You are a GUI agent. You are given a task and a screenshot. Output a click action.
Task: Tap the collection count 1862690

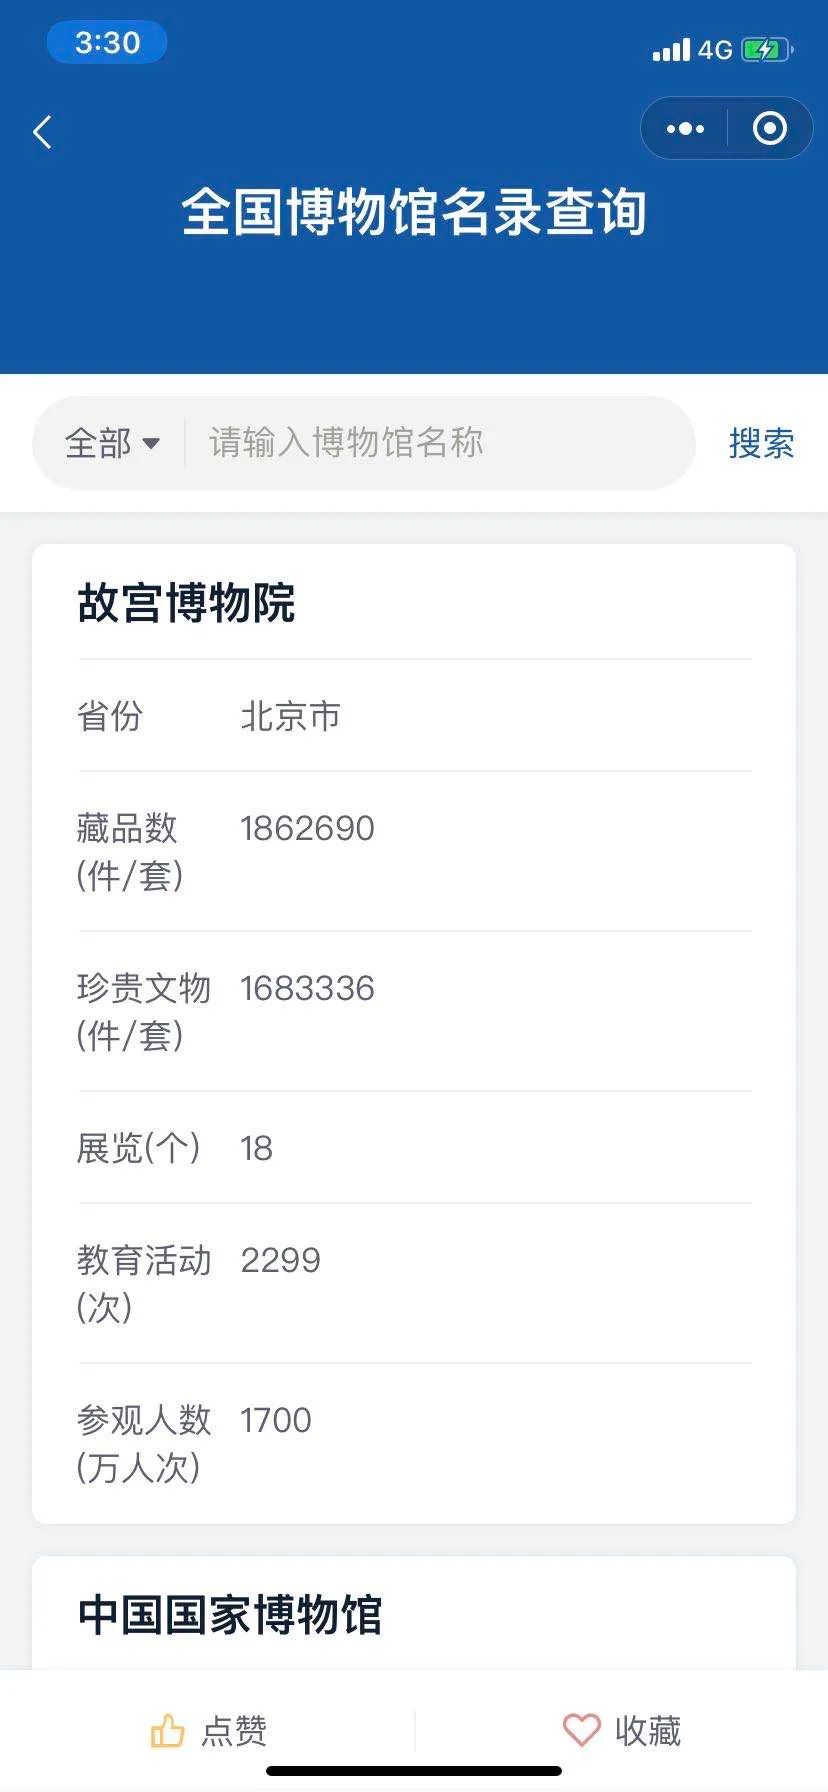[307, 828]
